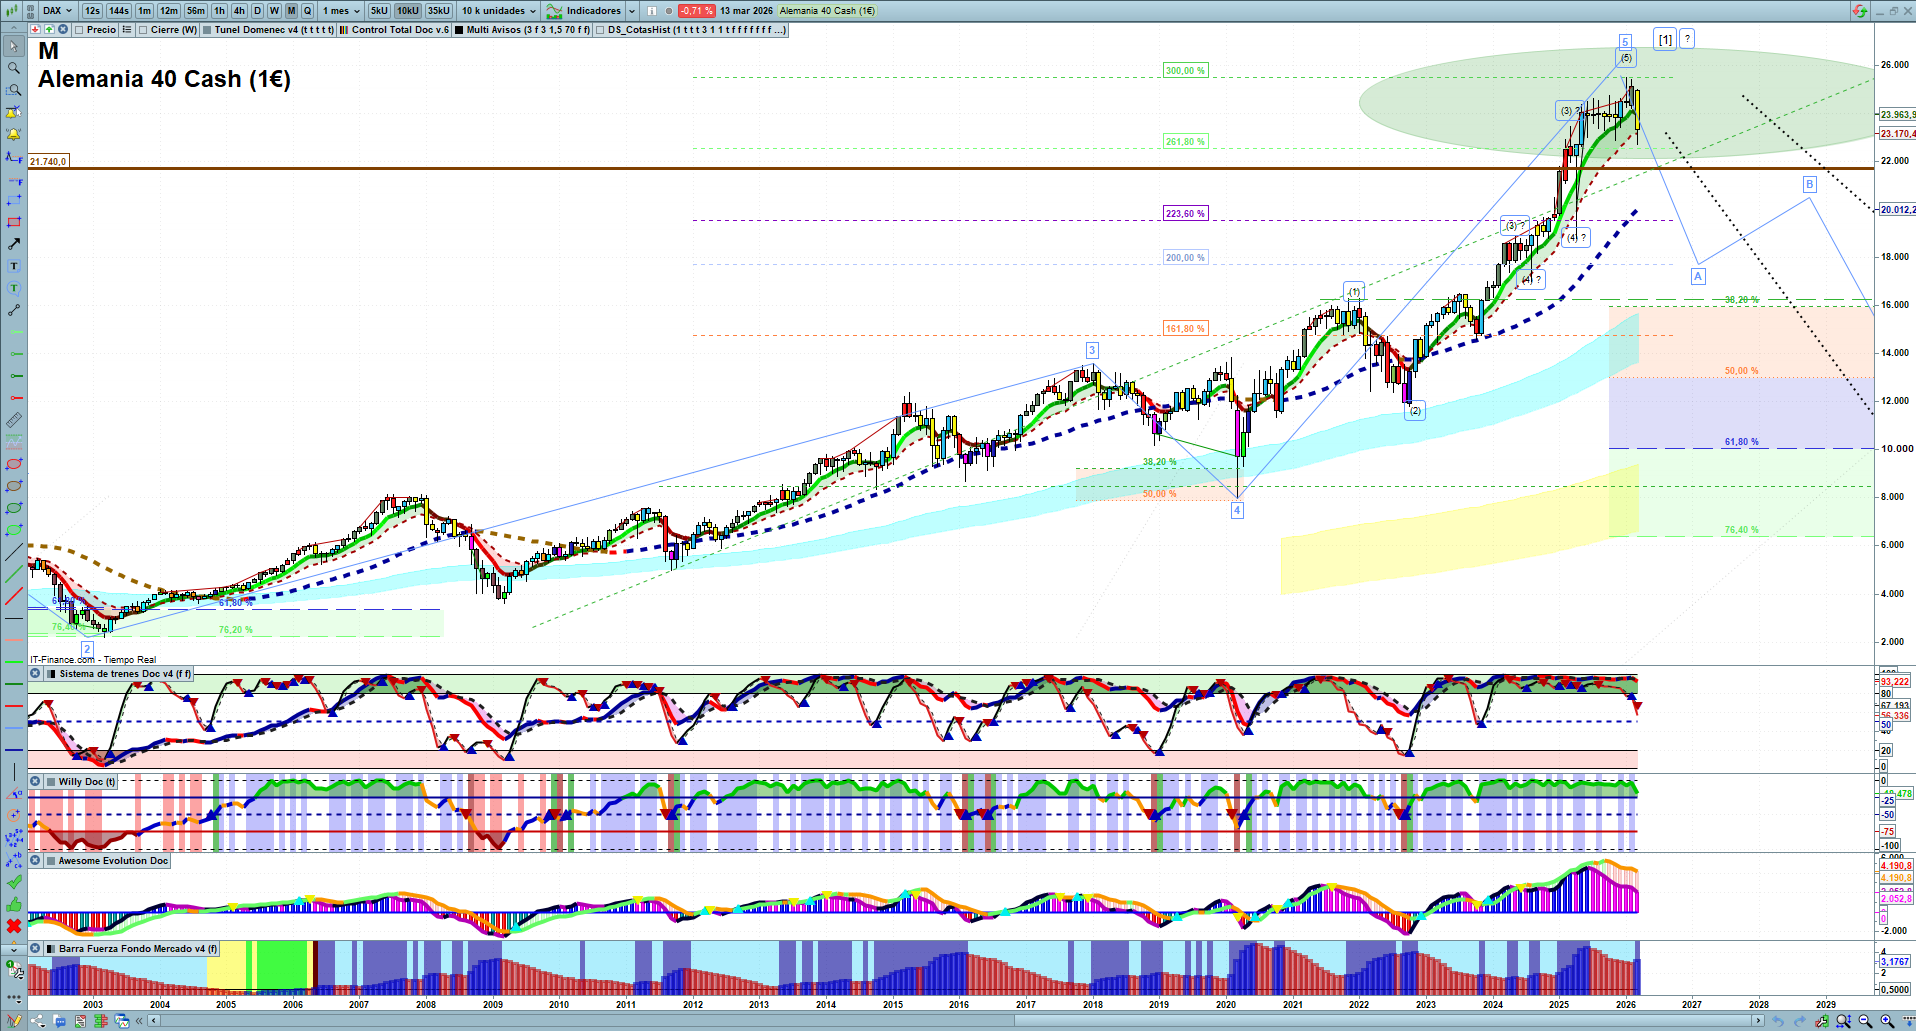Click the red X delete tool
The height and width of the screenshot is (1031, 1916).
(x=14, y=926)
